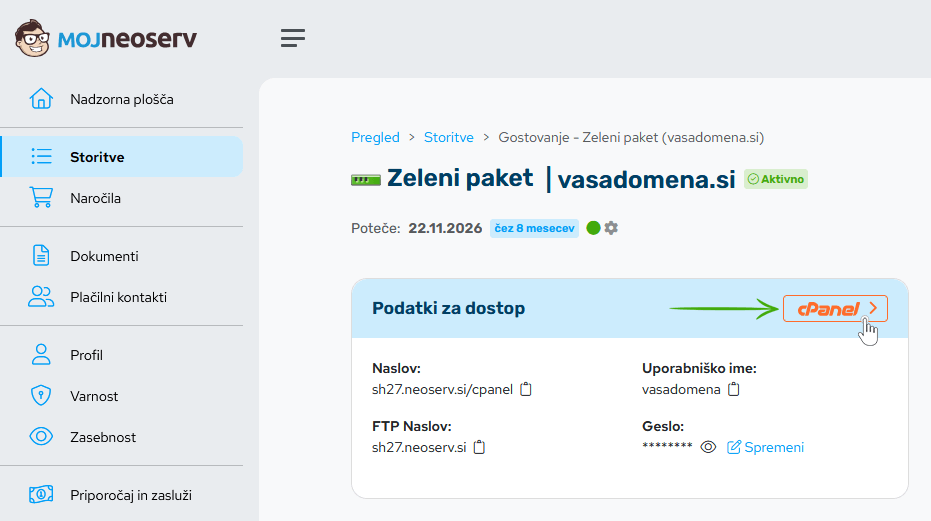Click the people icon beside Plačilni kontakti

(x=41, y=296)
